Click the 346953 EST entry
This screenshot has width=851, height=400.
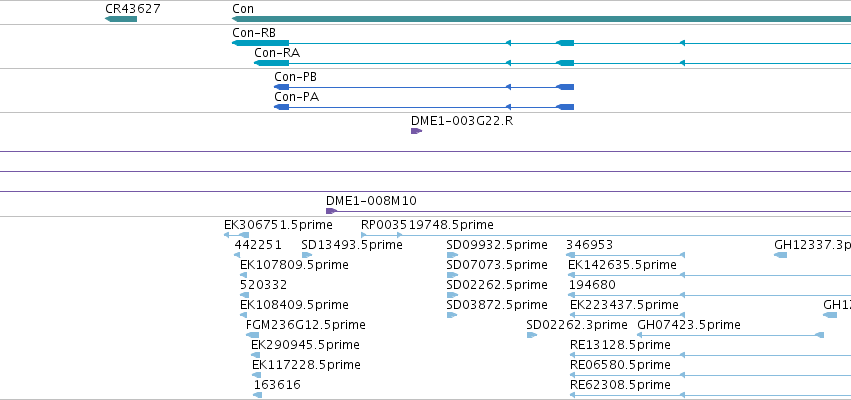[589, 245]
